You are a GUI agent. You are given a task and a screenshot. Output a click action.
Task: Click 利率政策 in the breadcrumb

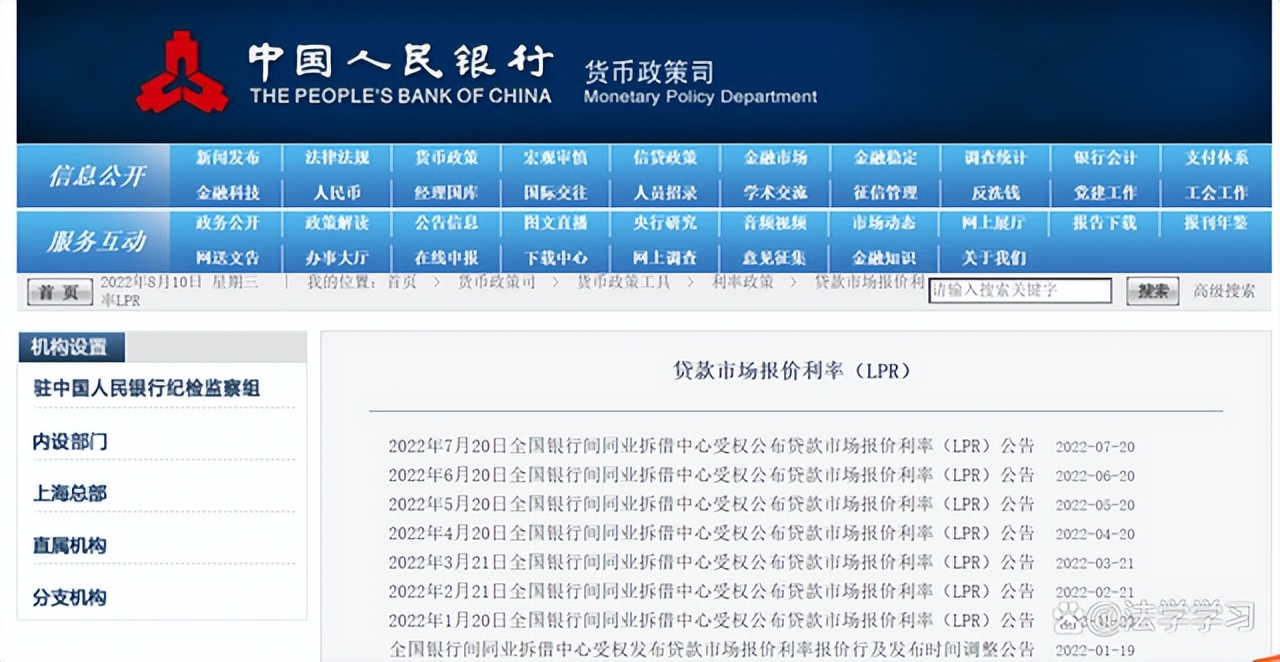click(x=740, y=283)
